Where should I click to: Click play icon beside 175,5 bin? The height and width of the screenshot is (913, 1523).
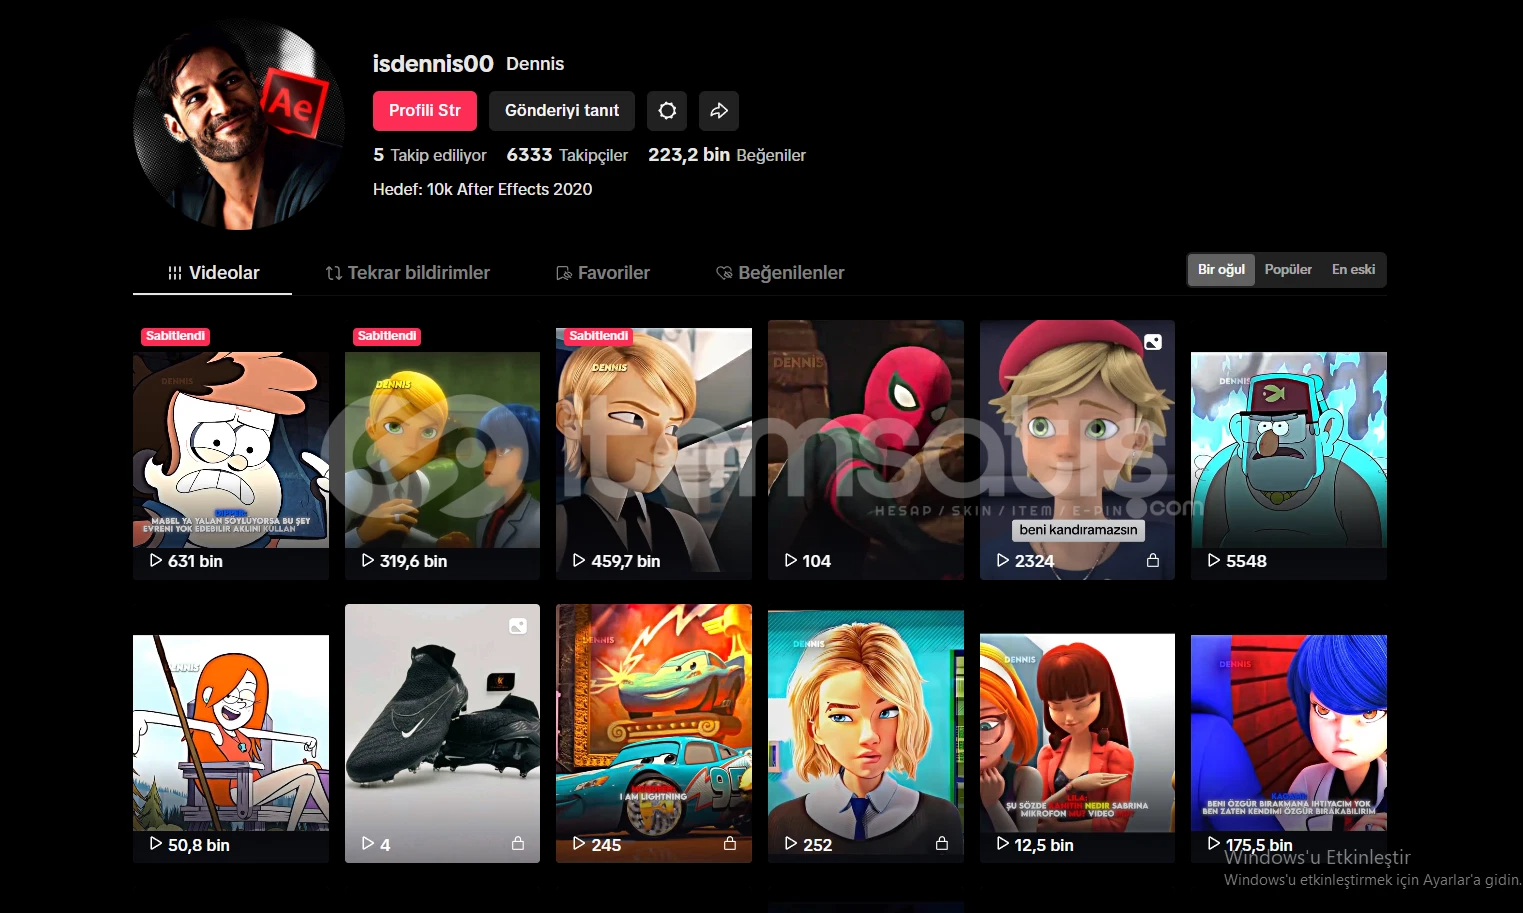click(1214, 844)
